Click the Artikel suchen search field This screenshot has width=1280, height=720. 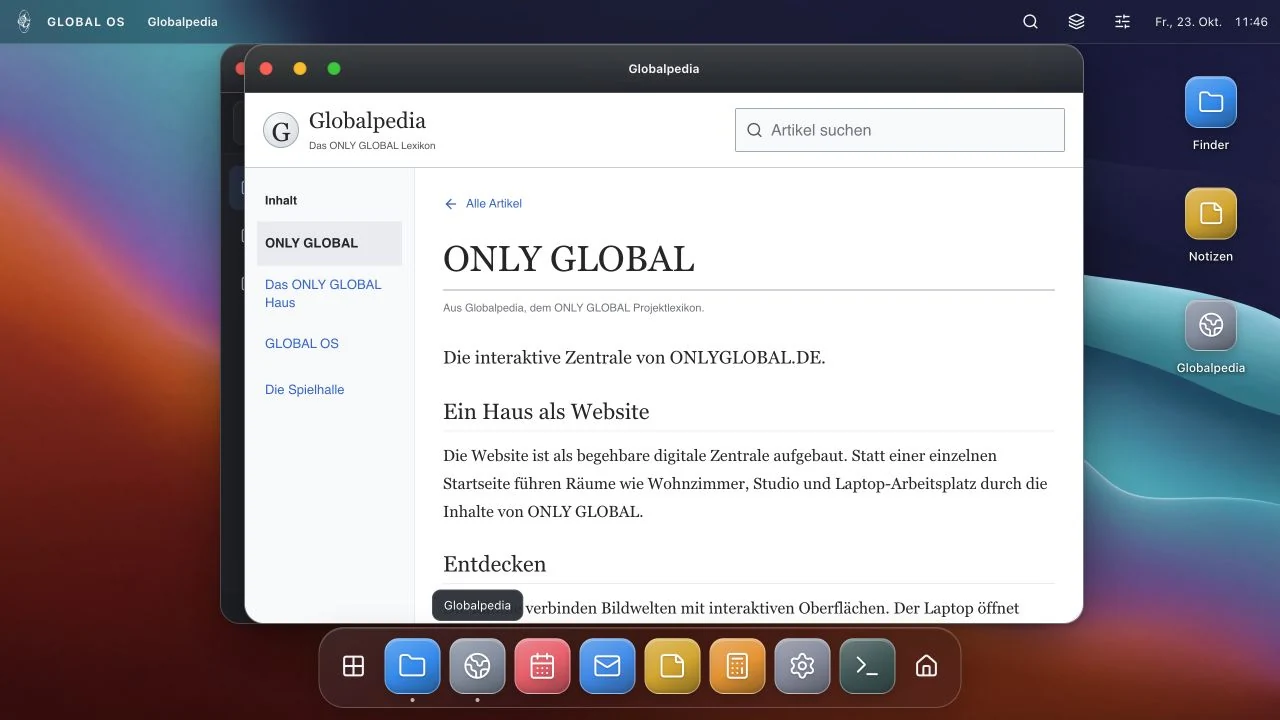point(900,130)
